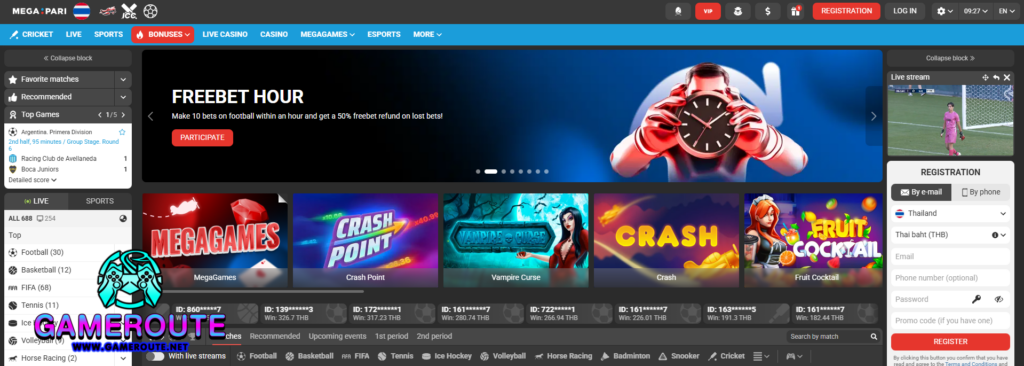Go to LIVE CASINO
Image resolution: width=1024 pixels, height=366 pixels.
225,35
